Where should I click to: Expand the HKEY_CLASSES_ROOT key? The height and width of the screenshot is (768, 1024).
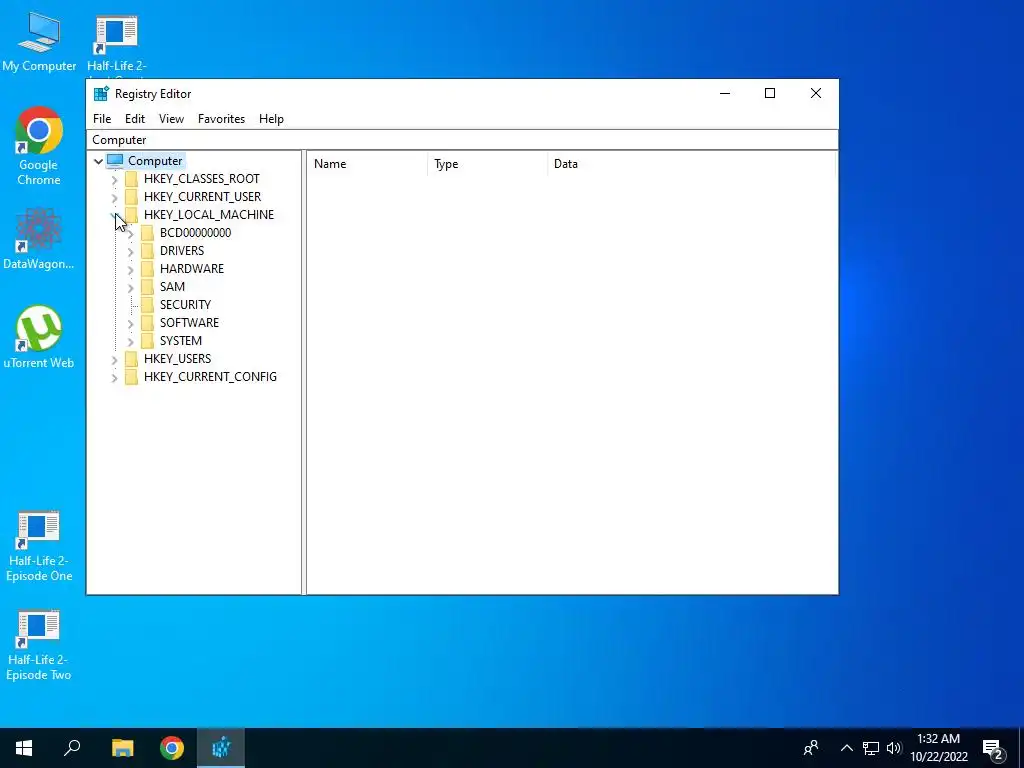click(114, 179)
